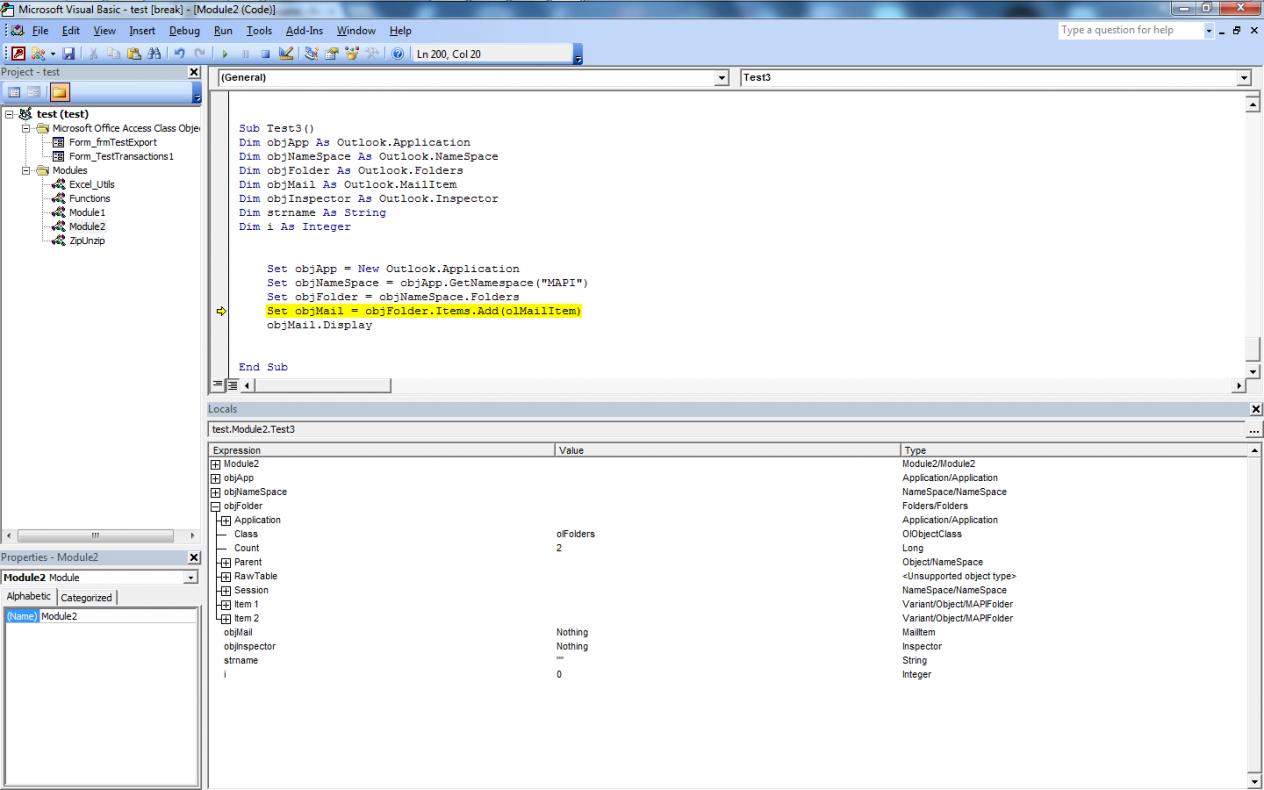1264x790 pixels.
Task: Expand RawTable under objFolder
Action: click(x=226, y=576)
